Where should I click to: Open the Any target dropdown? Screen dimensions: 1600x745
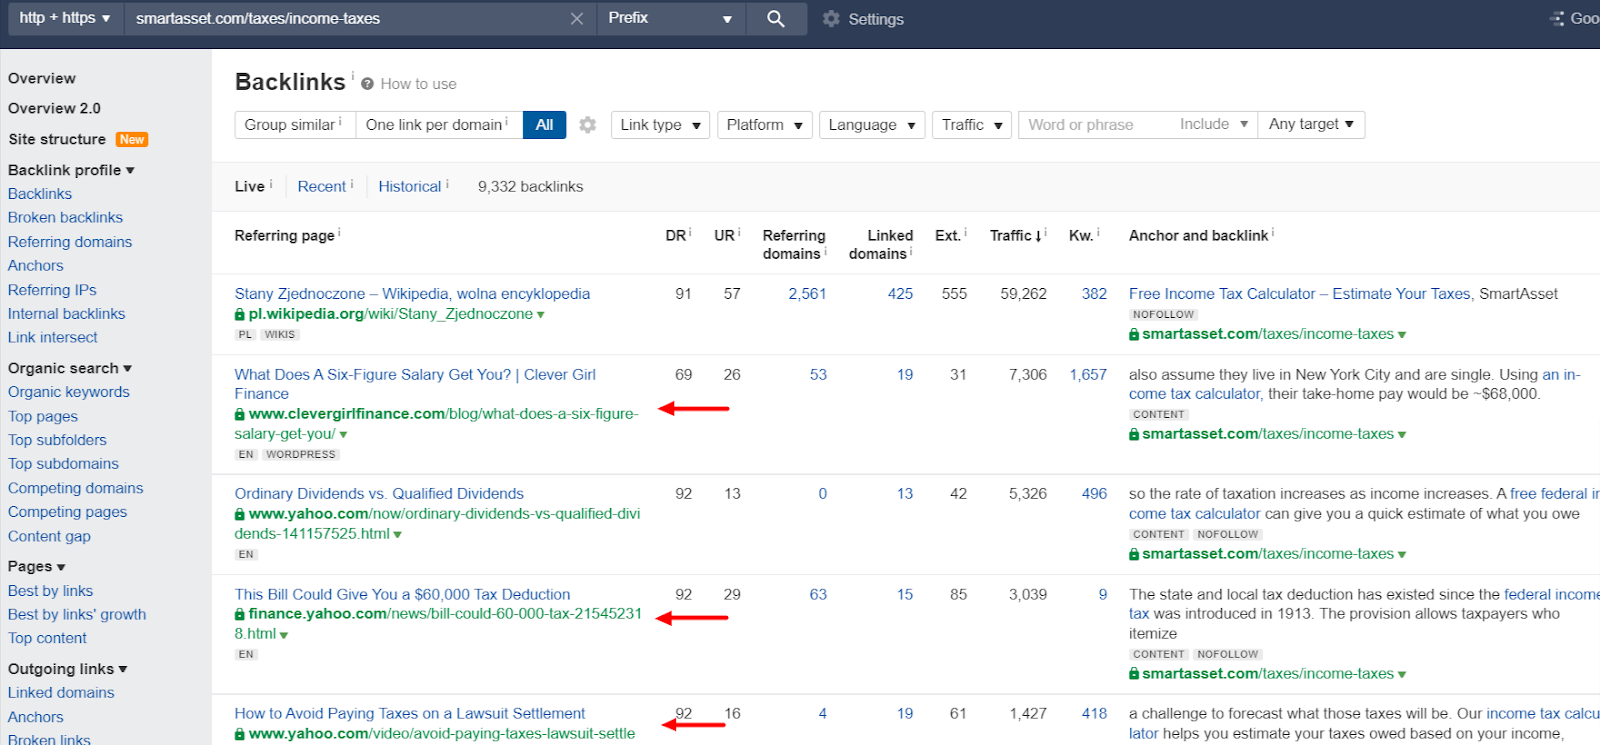pos(1311,124)
